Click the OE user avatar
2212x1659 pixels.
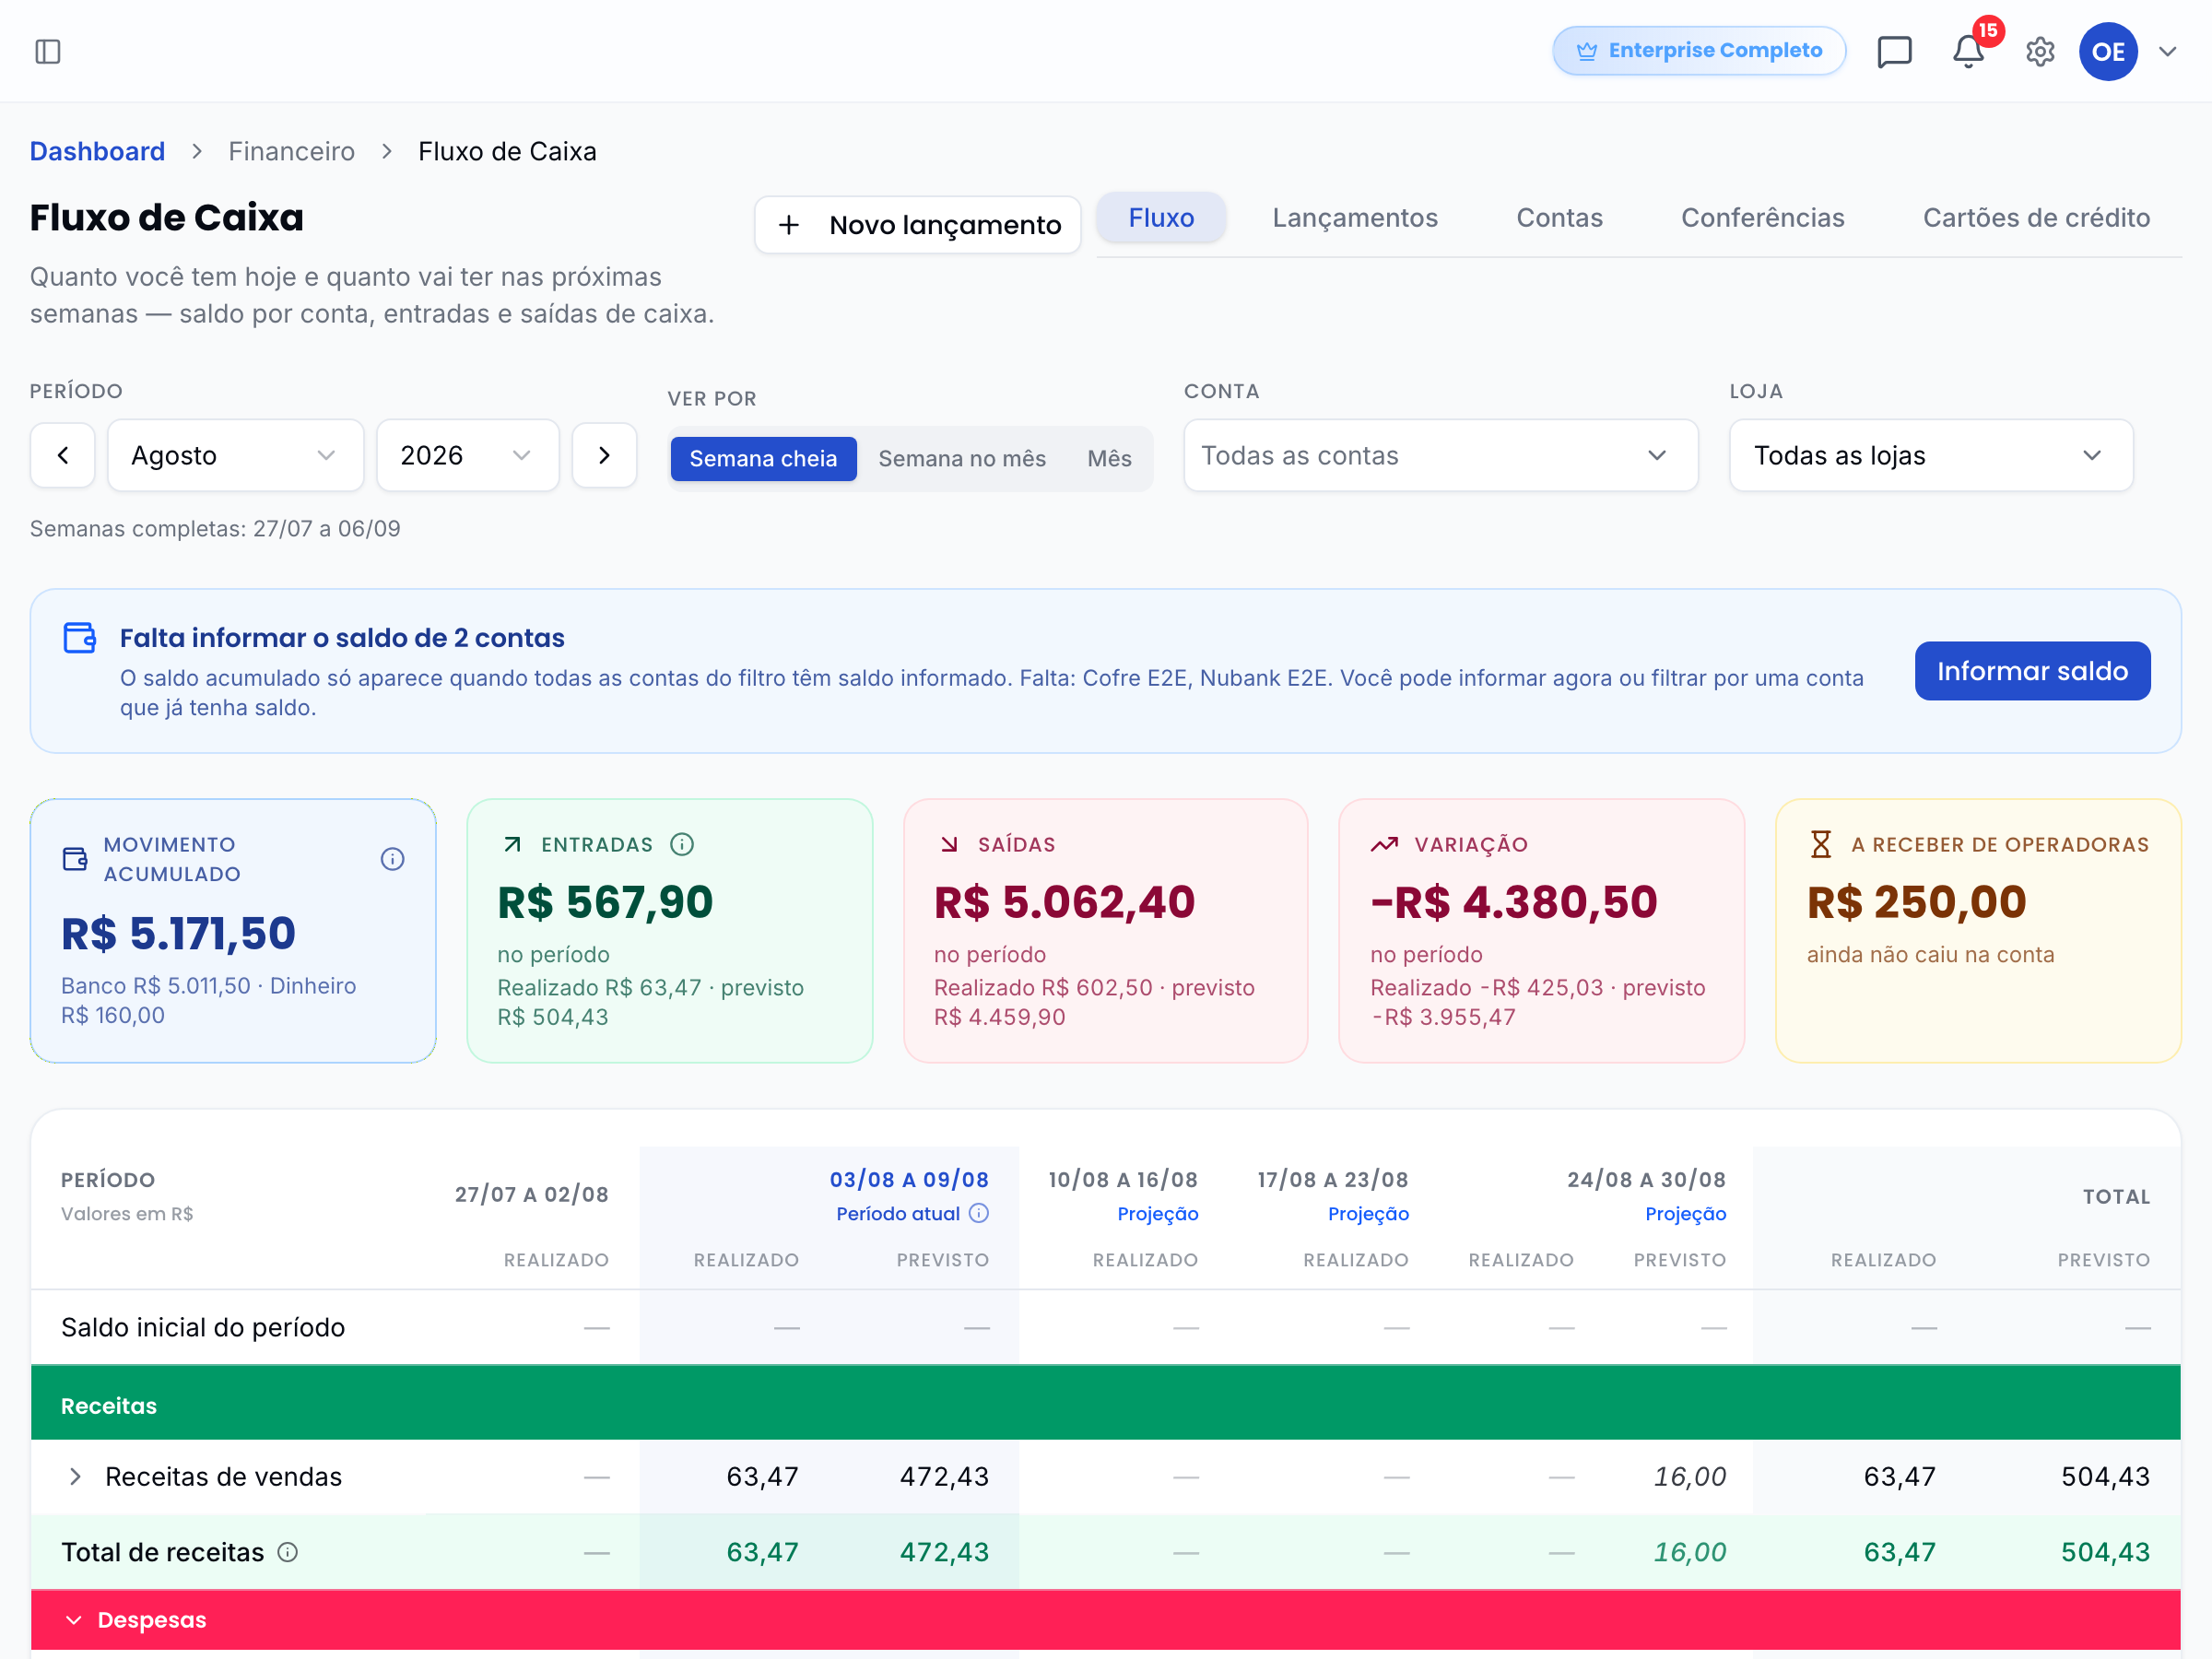[2108, 51]
